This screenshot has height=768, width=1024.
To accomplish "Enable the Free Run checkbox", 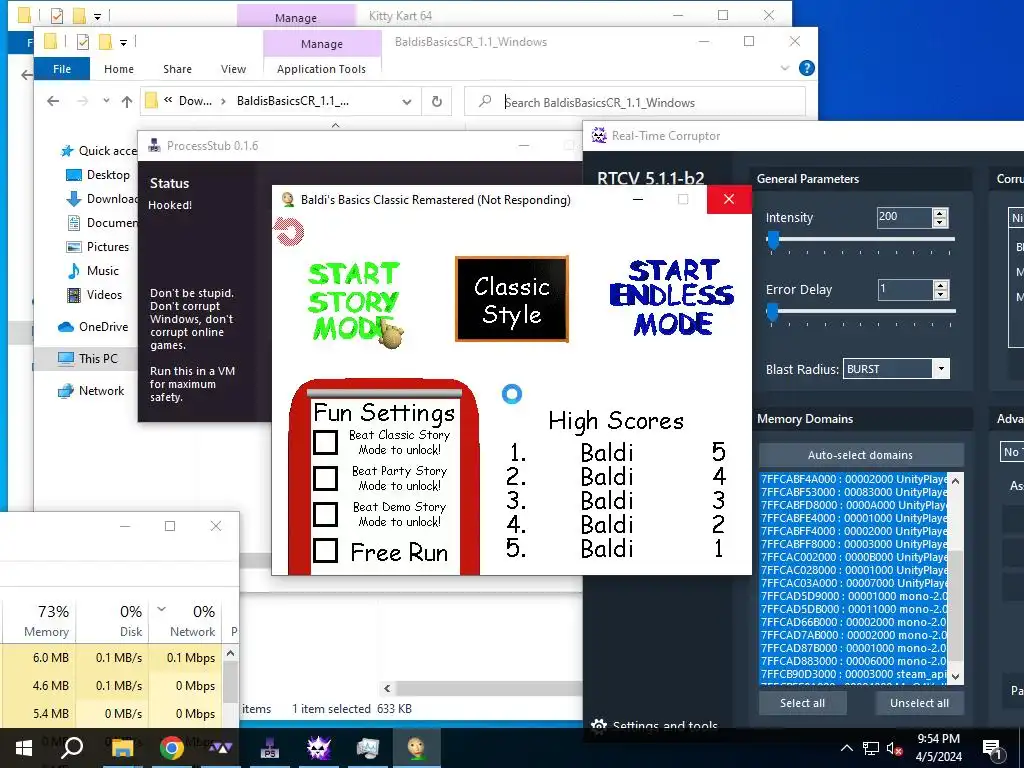I will click(x=325, y=551).
